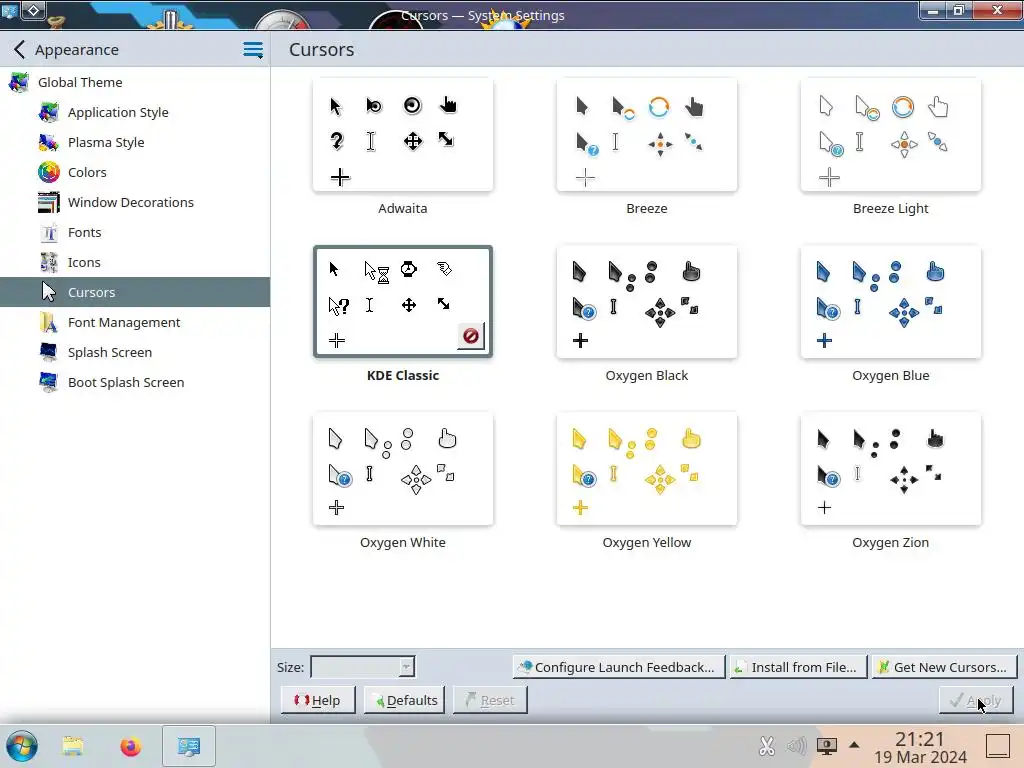
Task: Go back using the Appearance arrow
Action: 20,50
